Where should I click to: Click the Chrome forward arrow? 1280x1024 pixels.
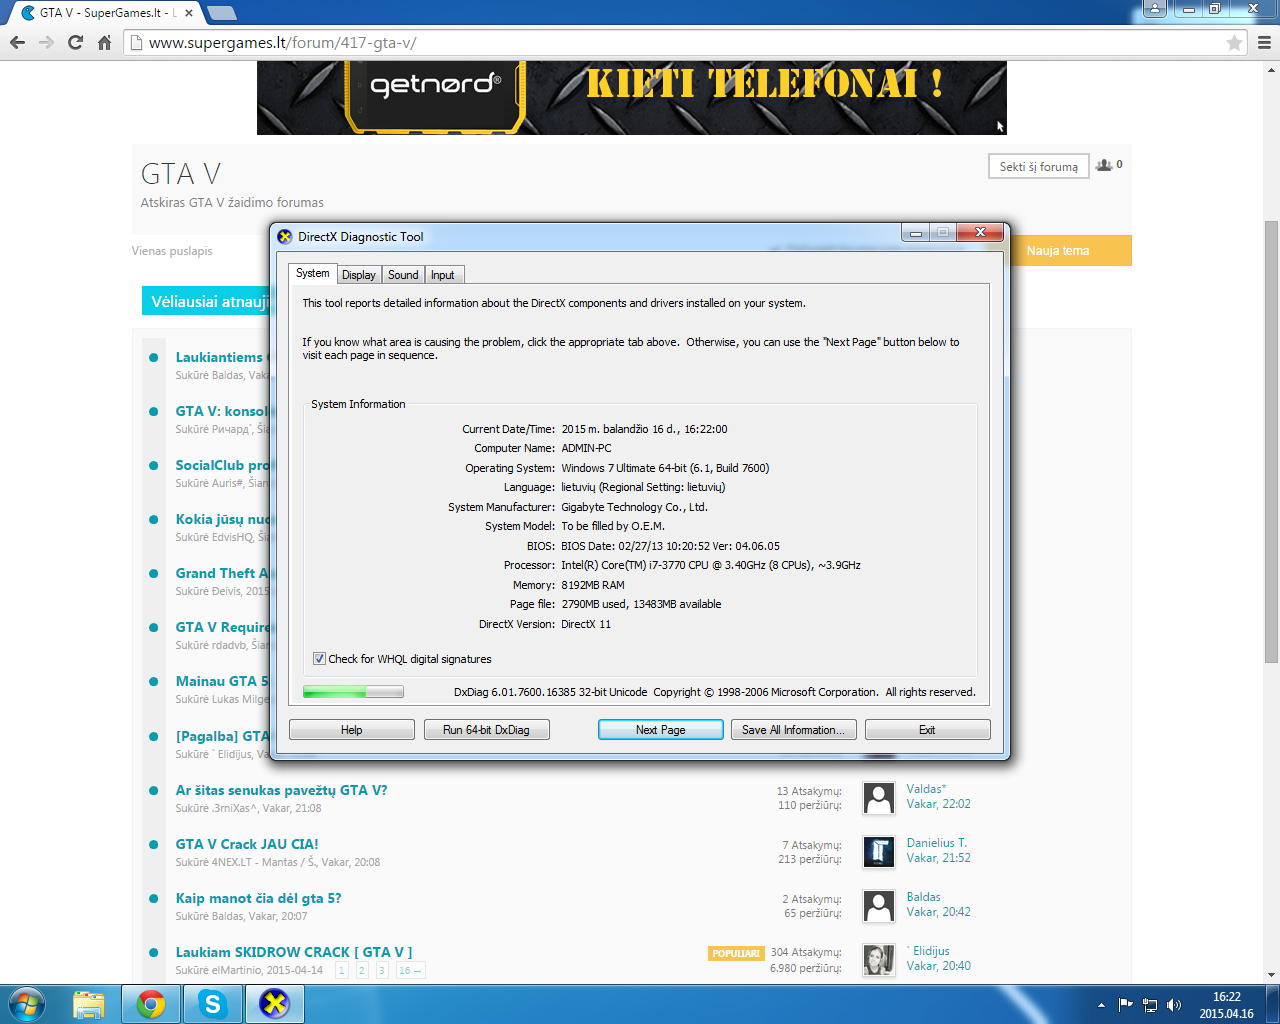pos(46,43)
